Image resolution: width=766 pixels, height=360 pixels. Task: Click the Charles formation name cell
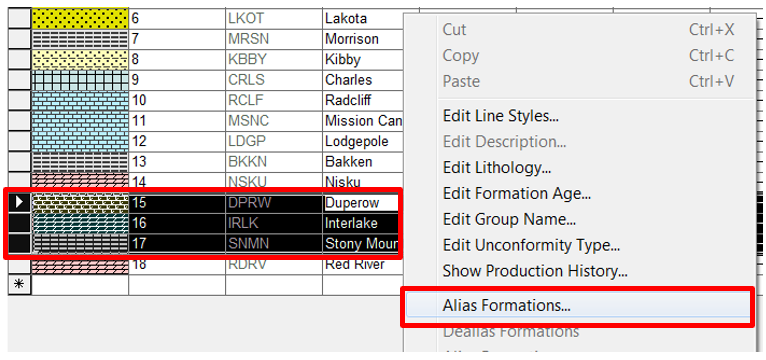362,80
